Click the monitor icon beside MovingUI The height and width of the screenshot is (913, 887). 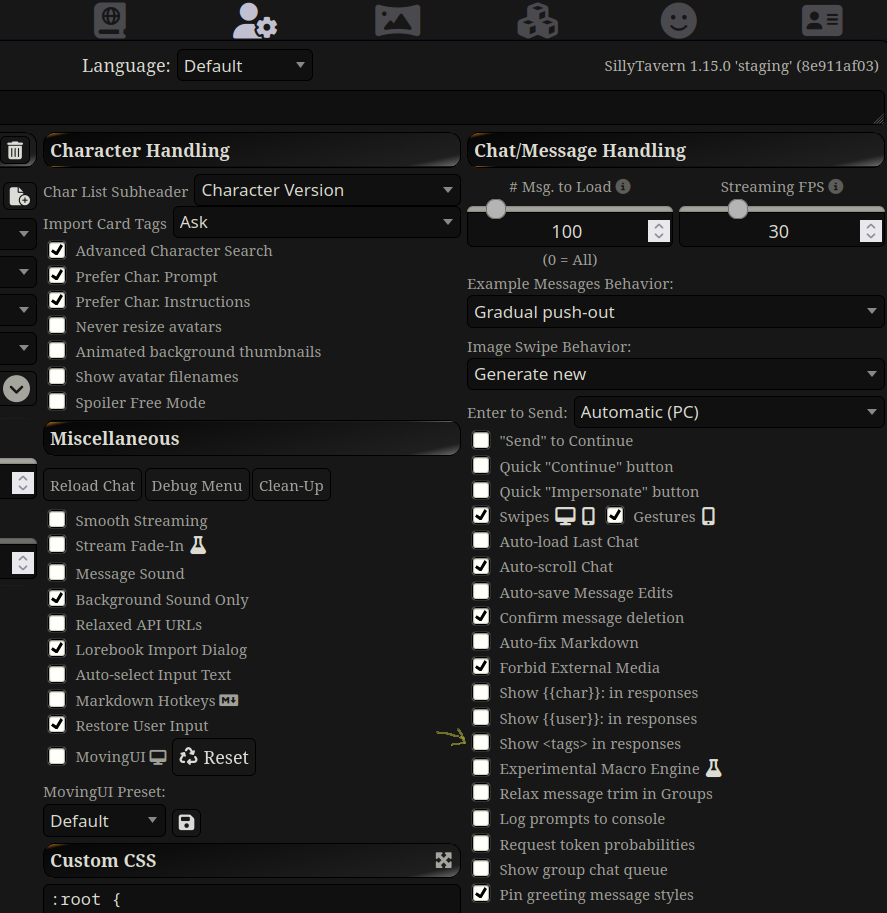point(158,757)
